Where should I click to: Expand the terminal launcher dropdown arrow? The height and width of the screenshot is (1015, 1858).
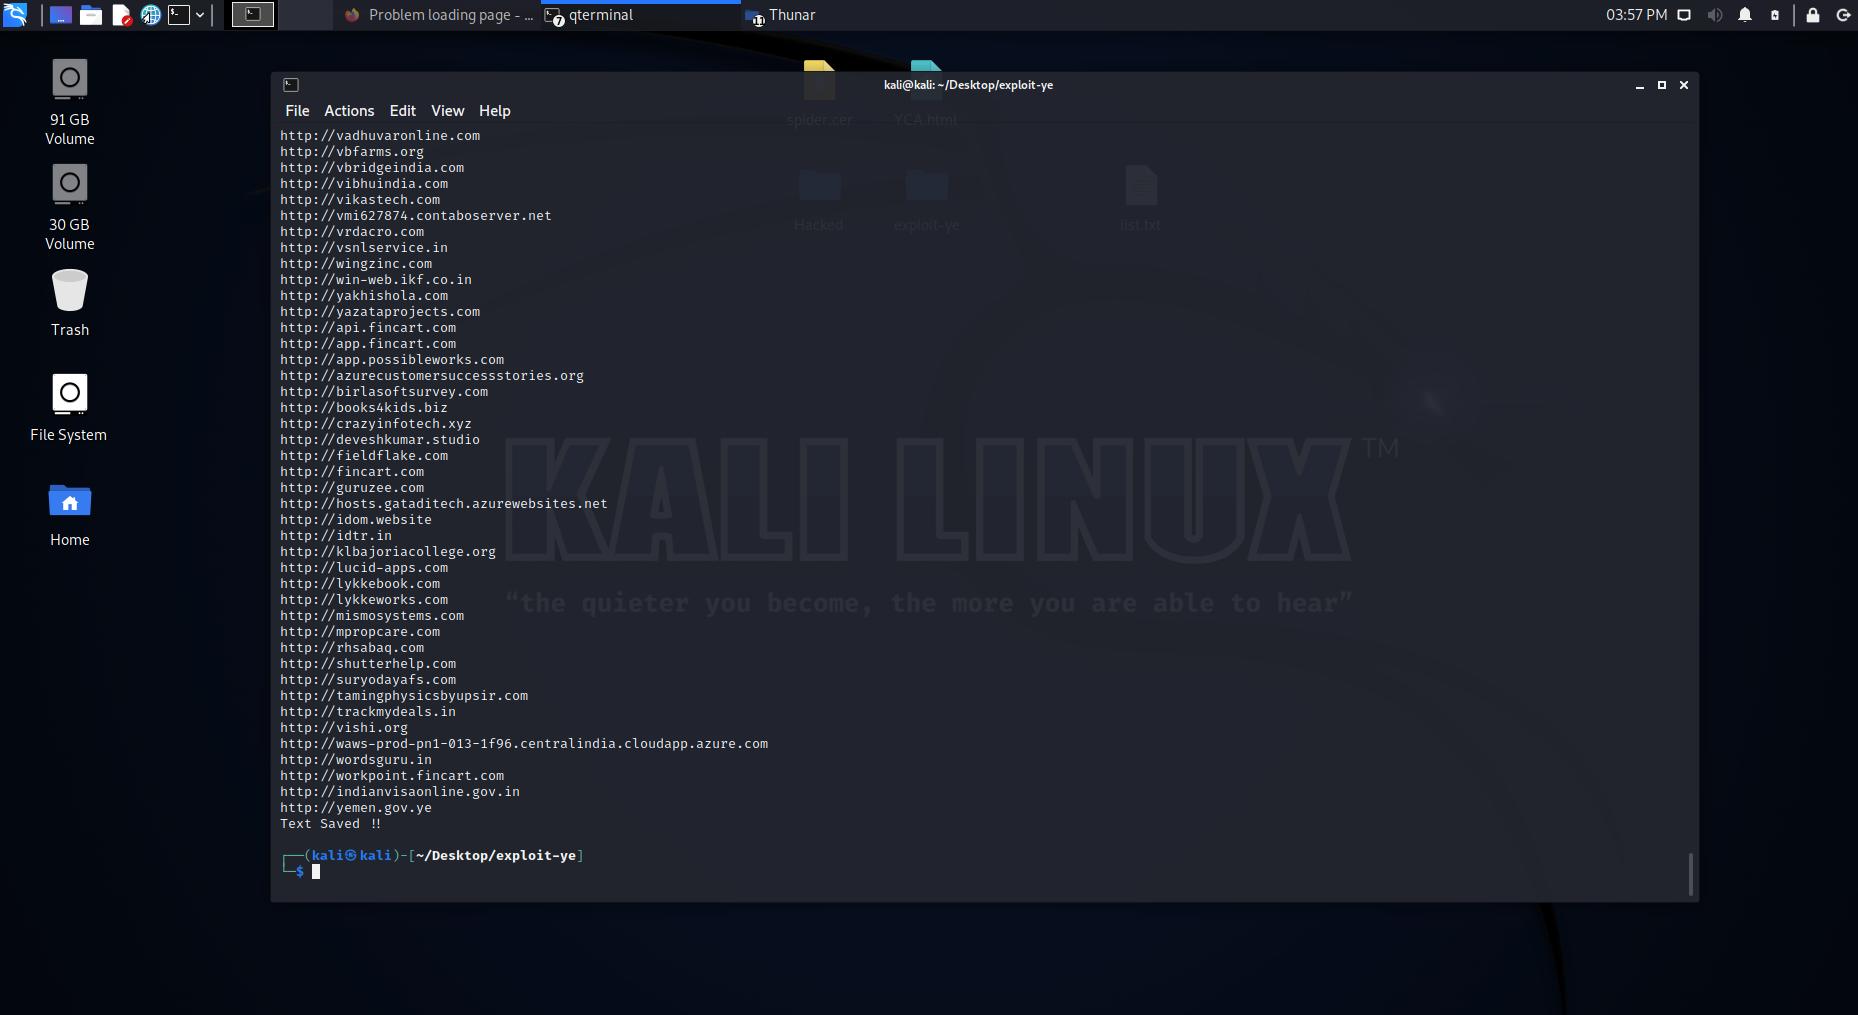(x=200, y=15)
